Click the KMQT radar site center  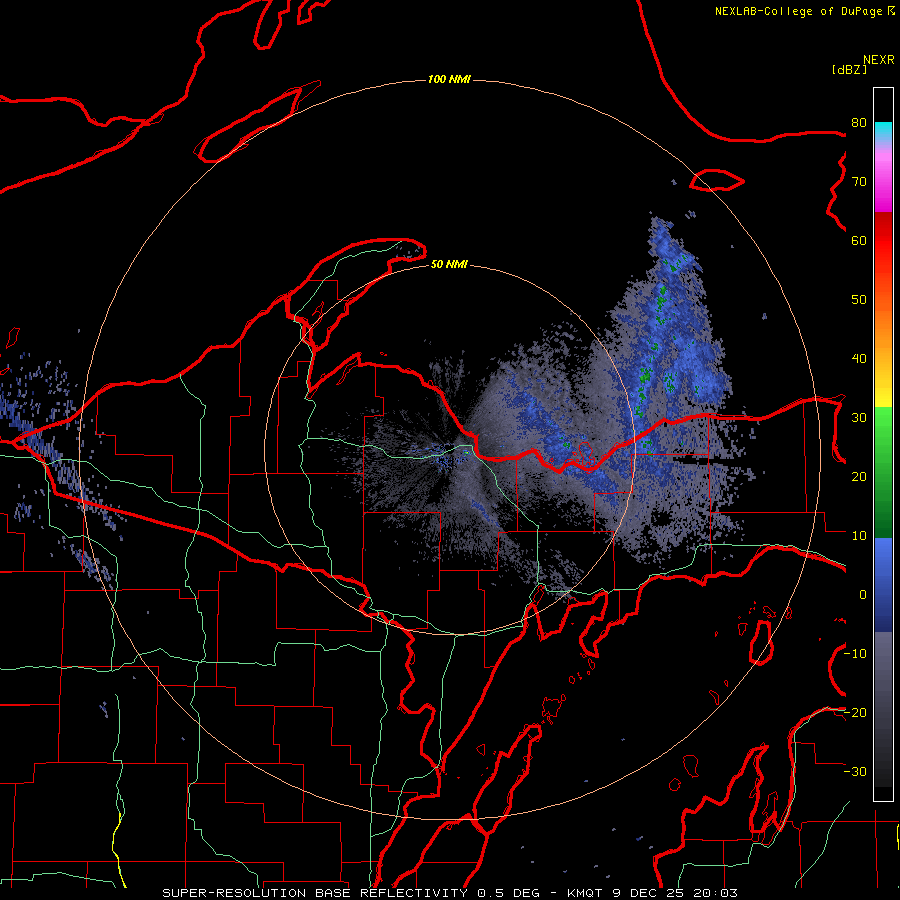pyautogui.click(x=450, y=451)
